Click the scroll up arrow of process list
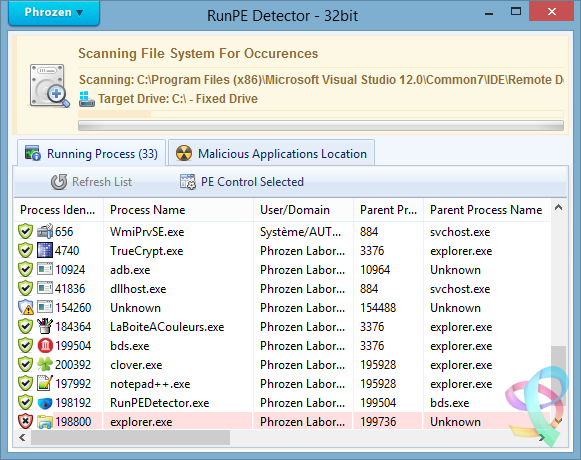 coord(558,208)
